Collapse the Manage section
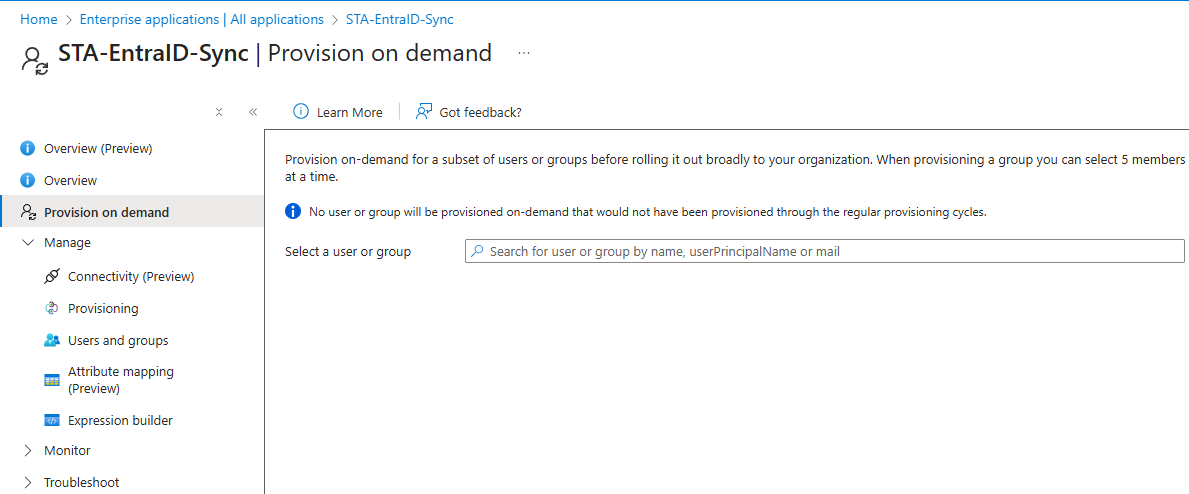1189x494 pixels. [x=28, y=243]
